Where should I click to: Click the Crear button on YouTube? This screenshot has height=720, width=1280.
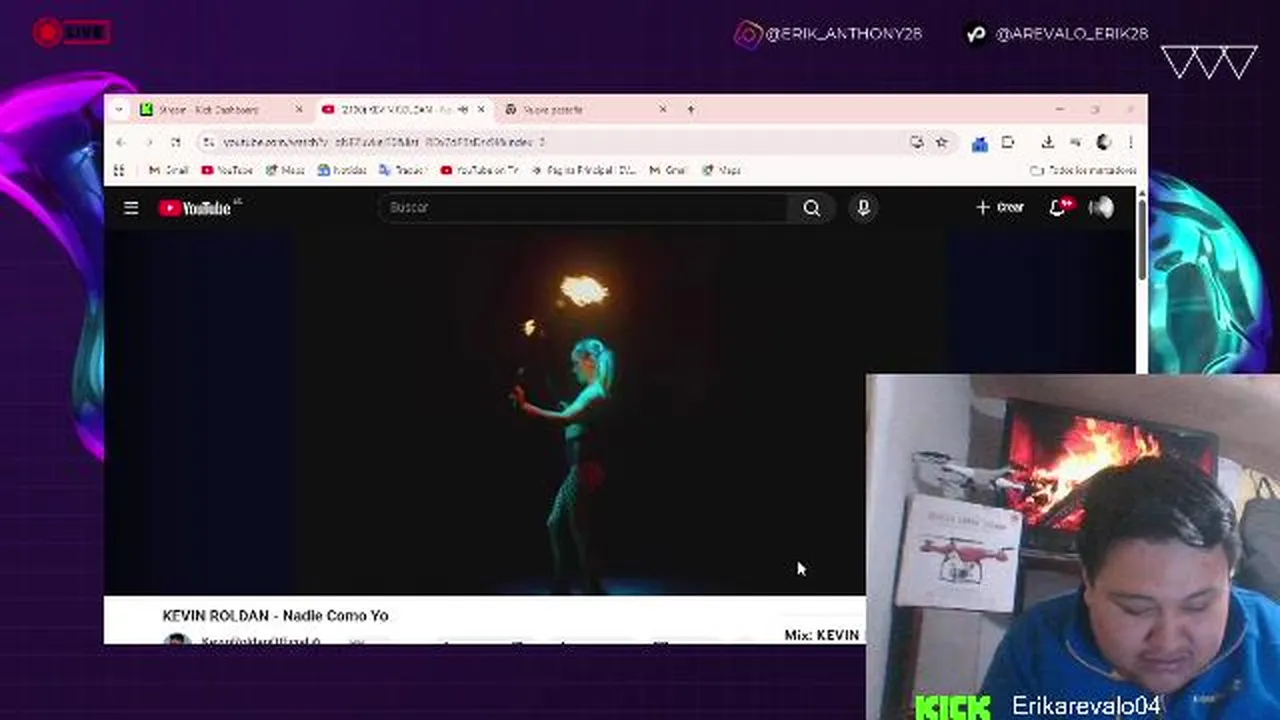(x=1000, y=207)
